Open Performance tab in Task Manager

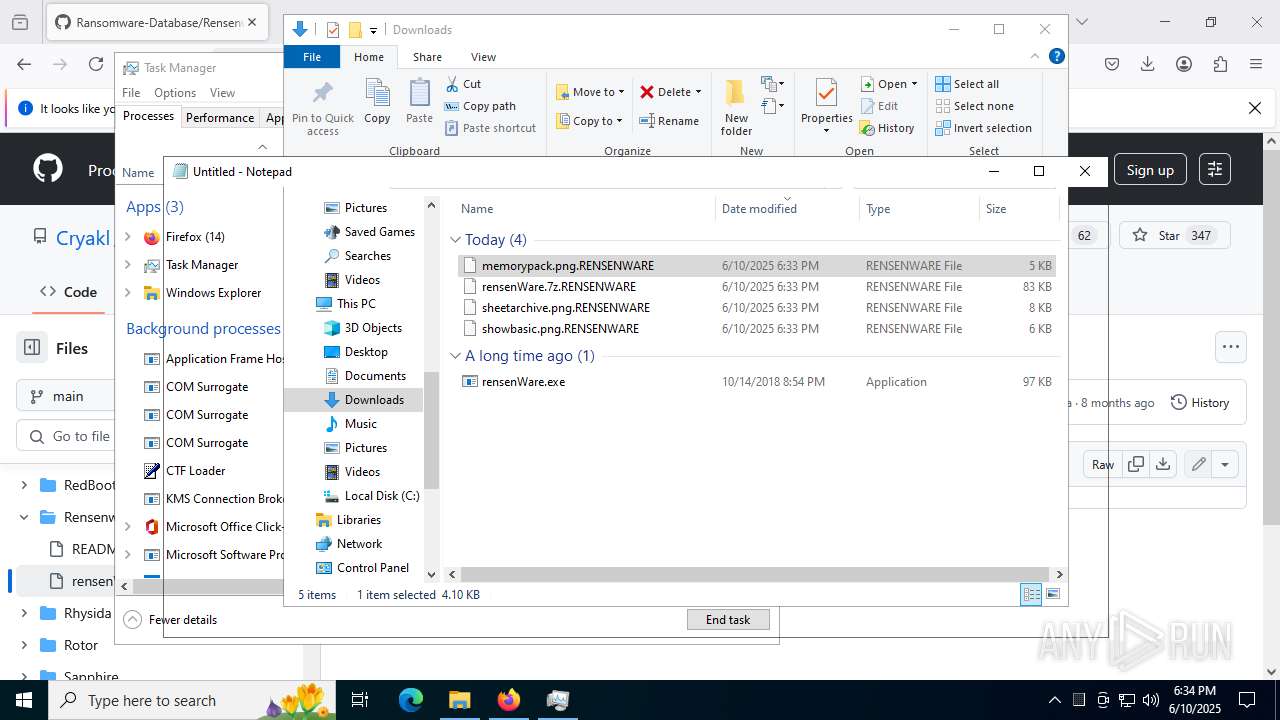pos(220,118)
